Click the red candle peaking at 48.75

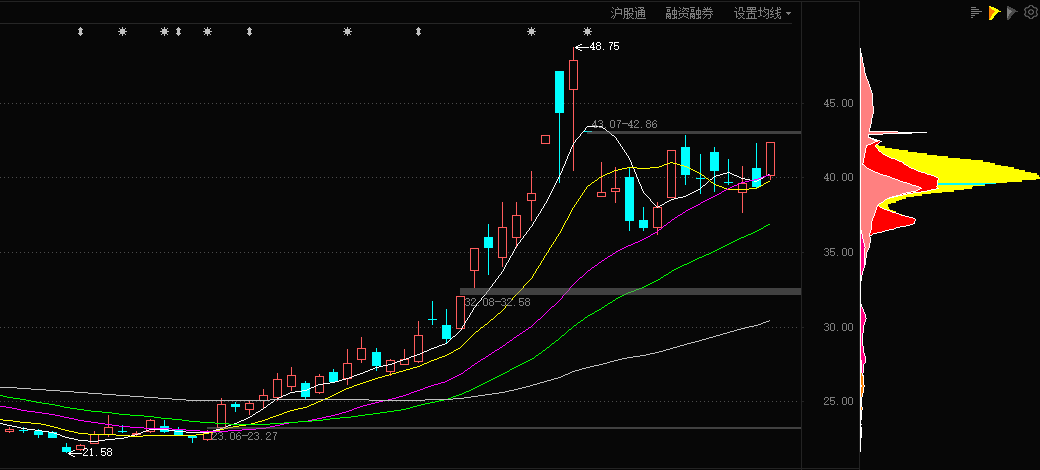click(x=573, y=75)
